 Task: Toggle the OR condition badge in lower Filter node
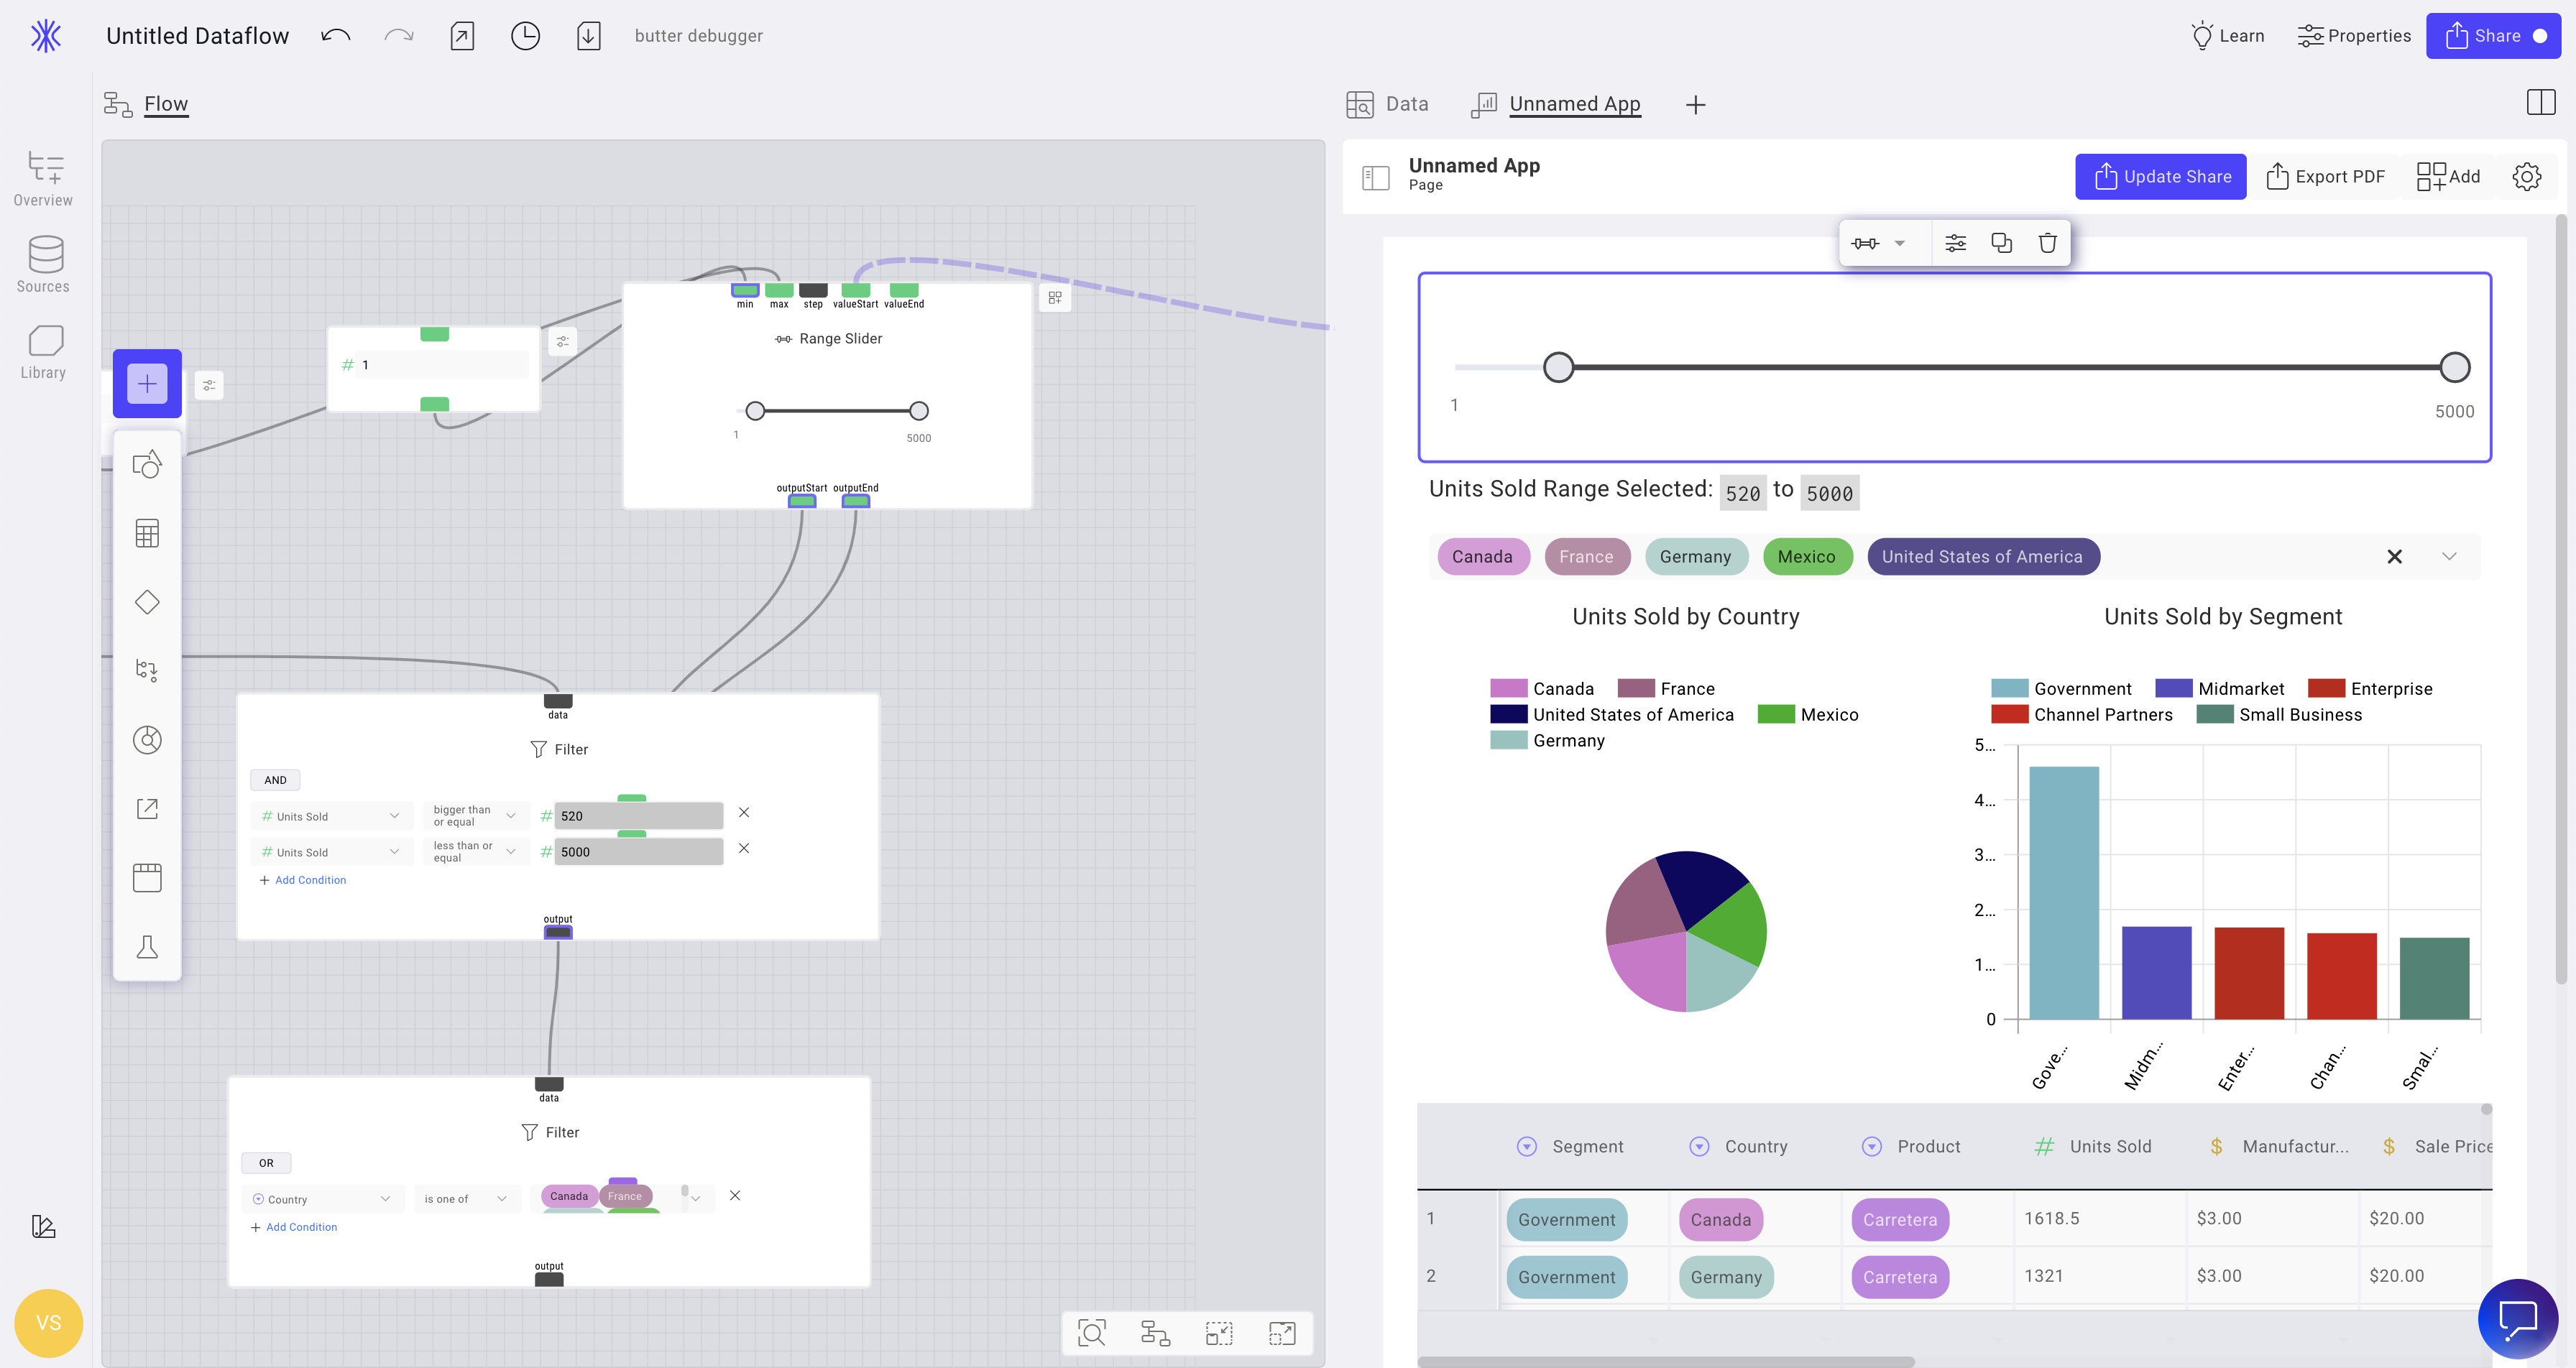(x=266, y=1162)
